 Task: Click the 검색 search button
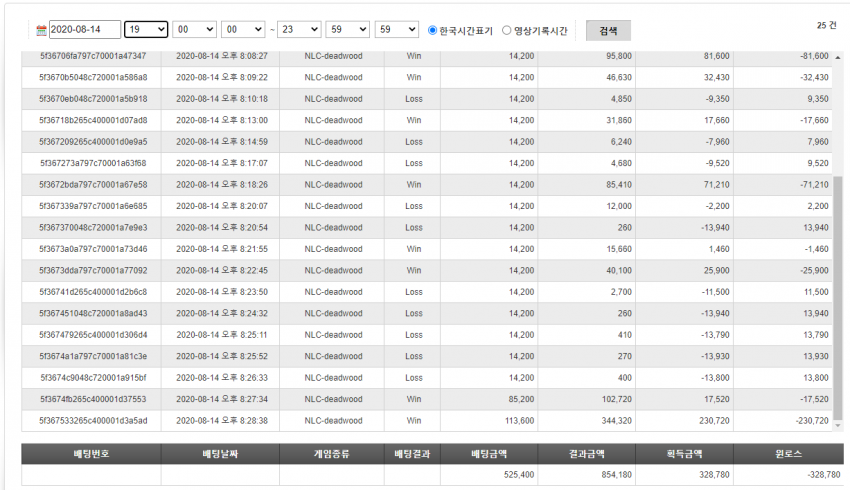[x=608, y=31]
